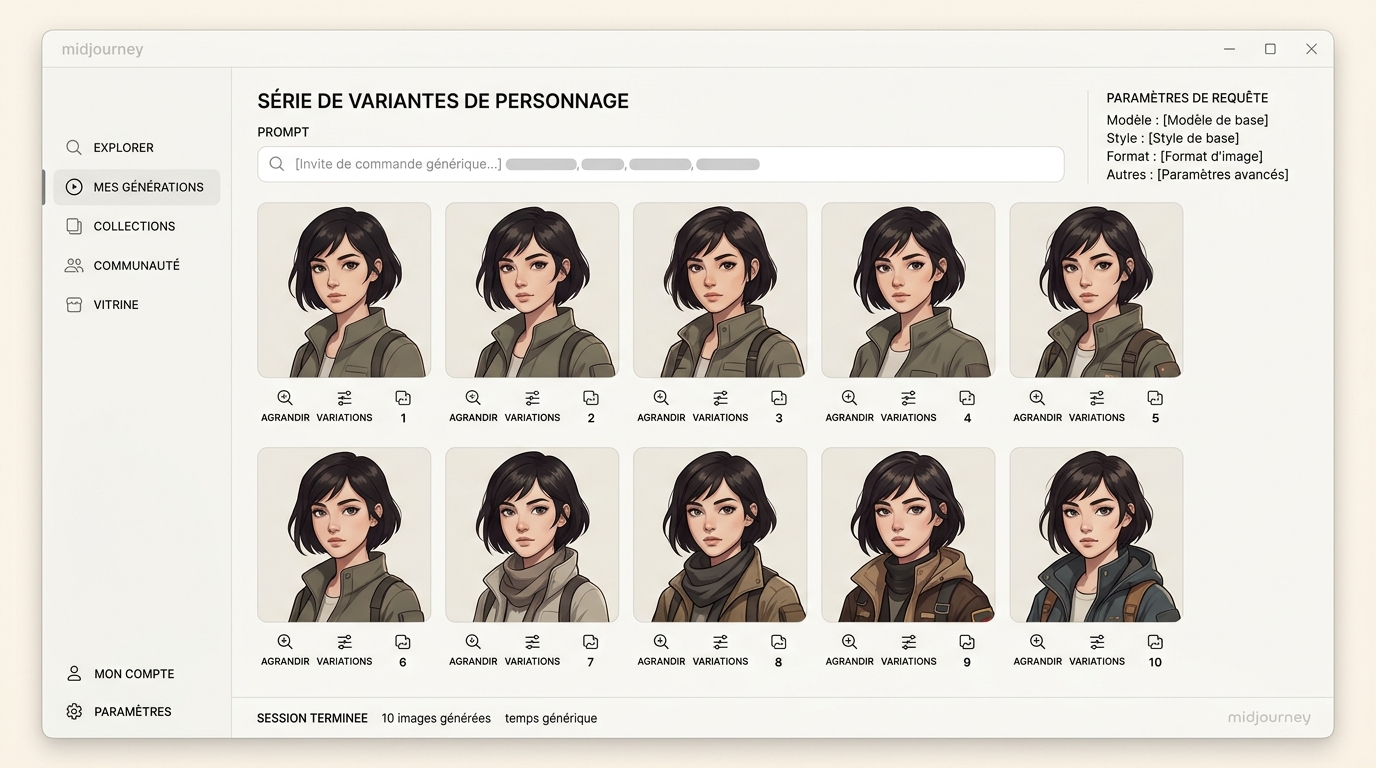Image resolution: width=1376 pixels, height=768 pixels.
Task: Click the 'Style : [Style de base]' parameter text
Action: click(1172, 138)
